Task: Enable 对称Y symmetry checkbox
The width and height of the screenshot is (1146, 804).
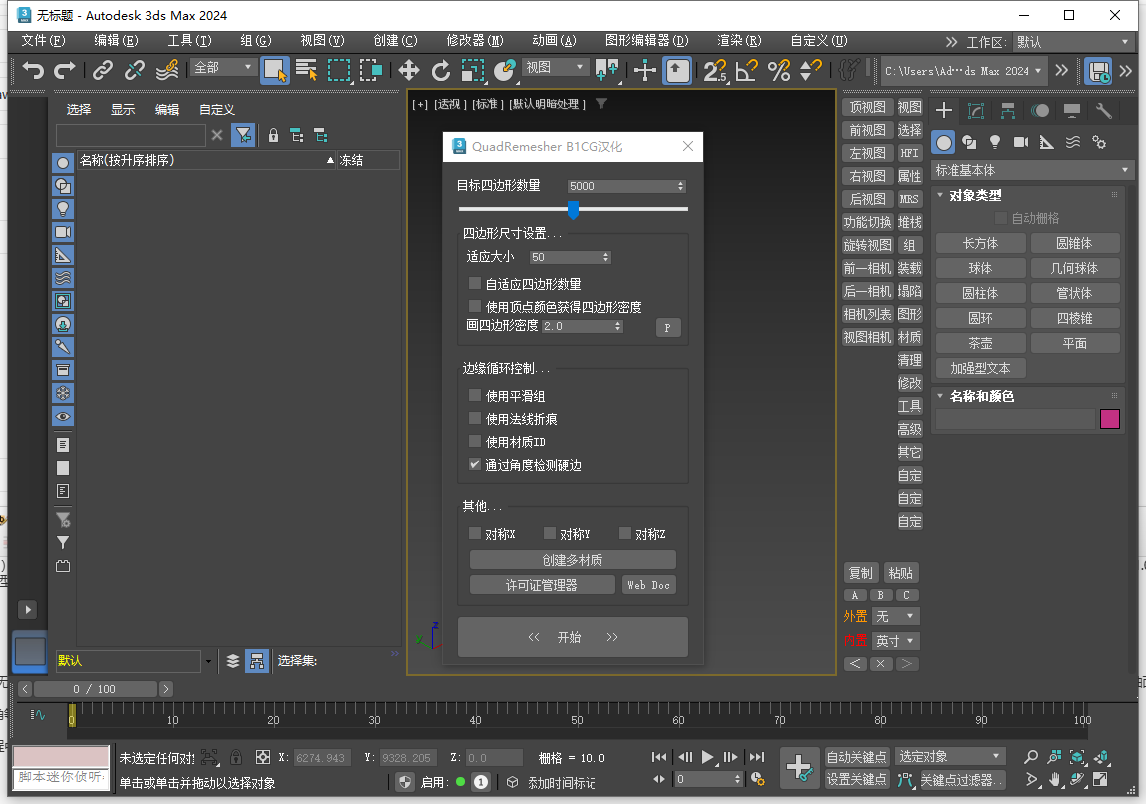Action: point(550,534)
